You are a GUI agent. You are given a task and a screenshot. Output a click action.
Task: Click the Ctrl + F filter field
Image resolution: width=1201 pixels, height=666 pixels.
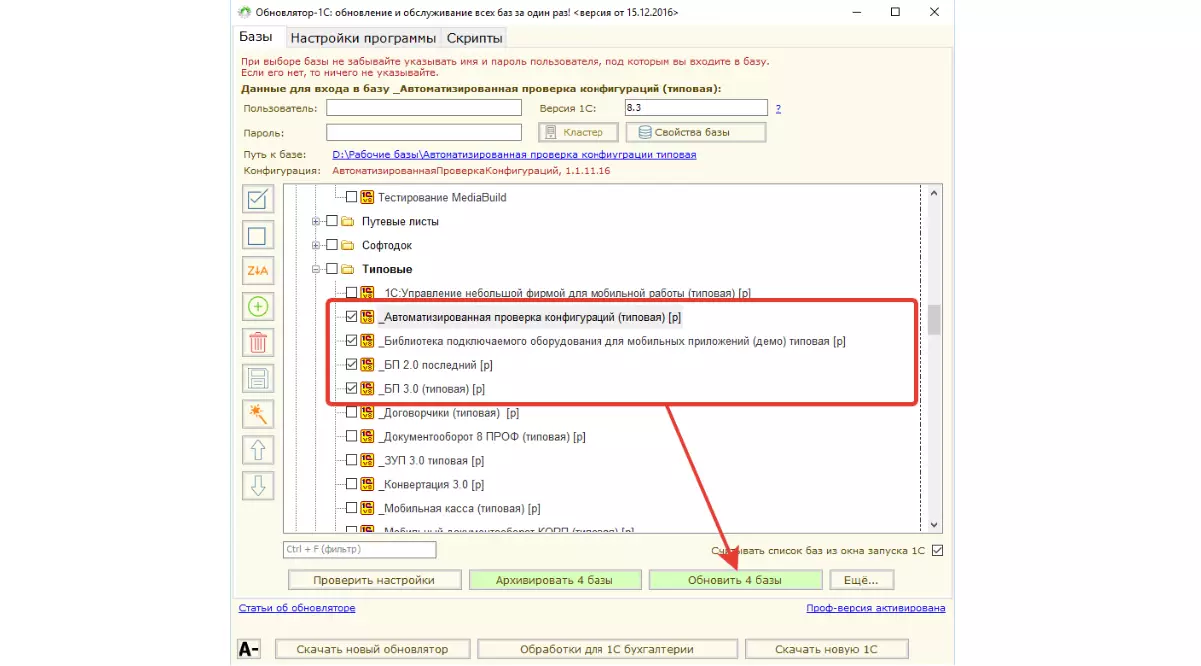click(x=360, y=549)
